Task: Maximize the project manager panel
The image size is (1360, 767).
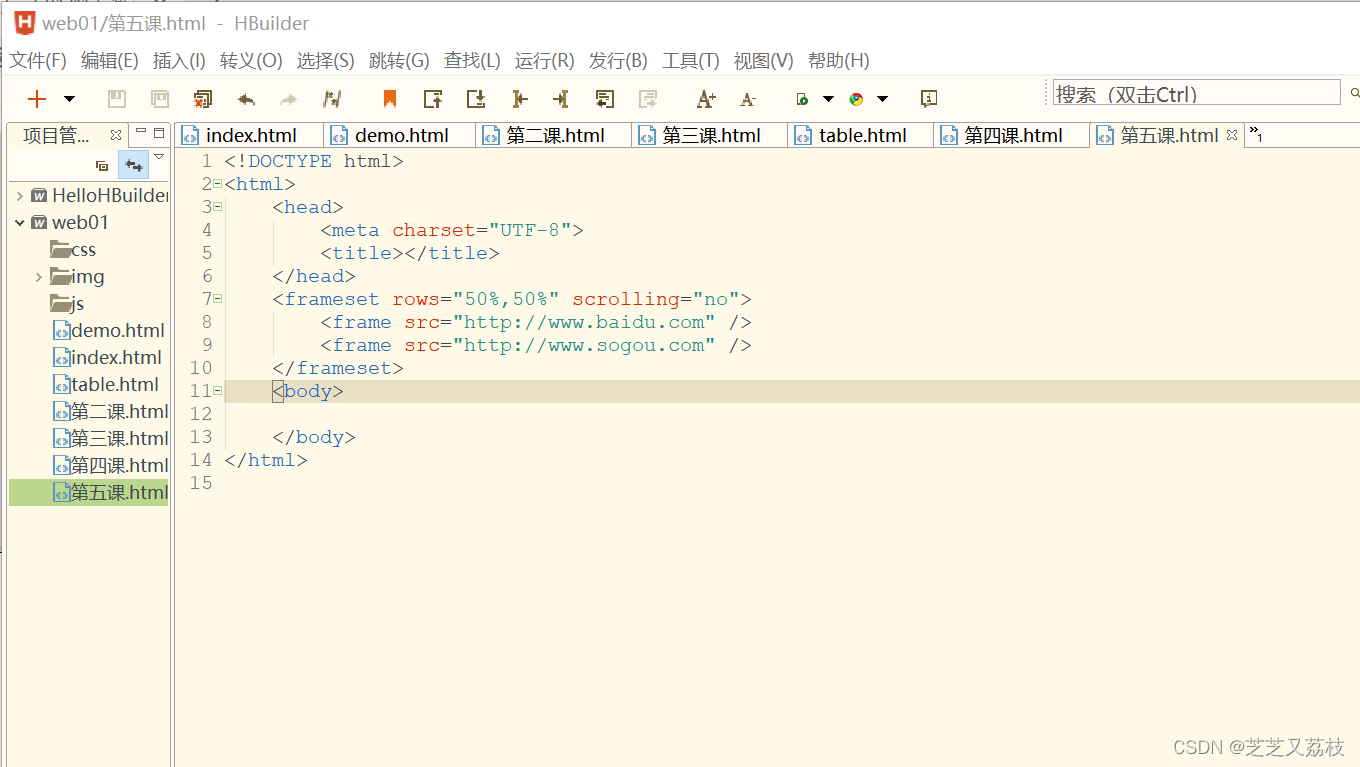Action: click(159, 132)
